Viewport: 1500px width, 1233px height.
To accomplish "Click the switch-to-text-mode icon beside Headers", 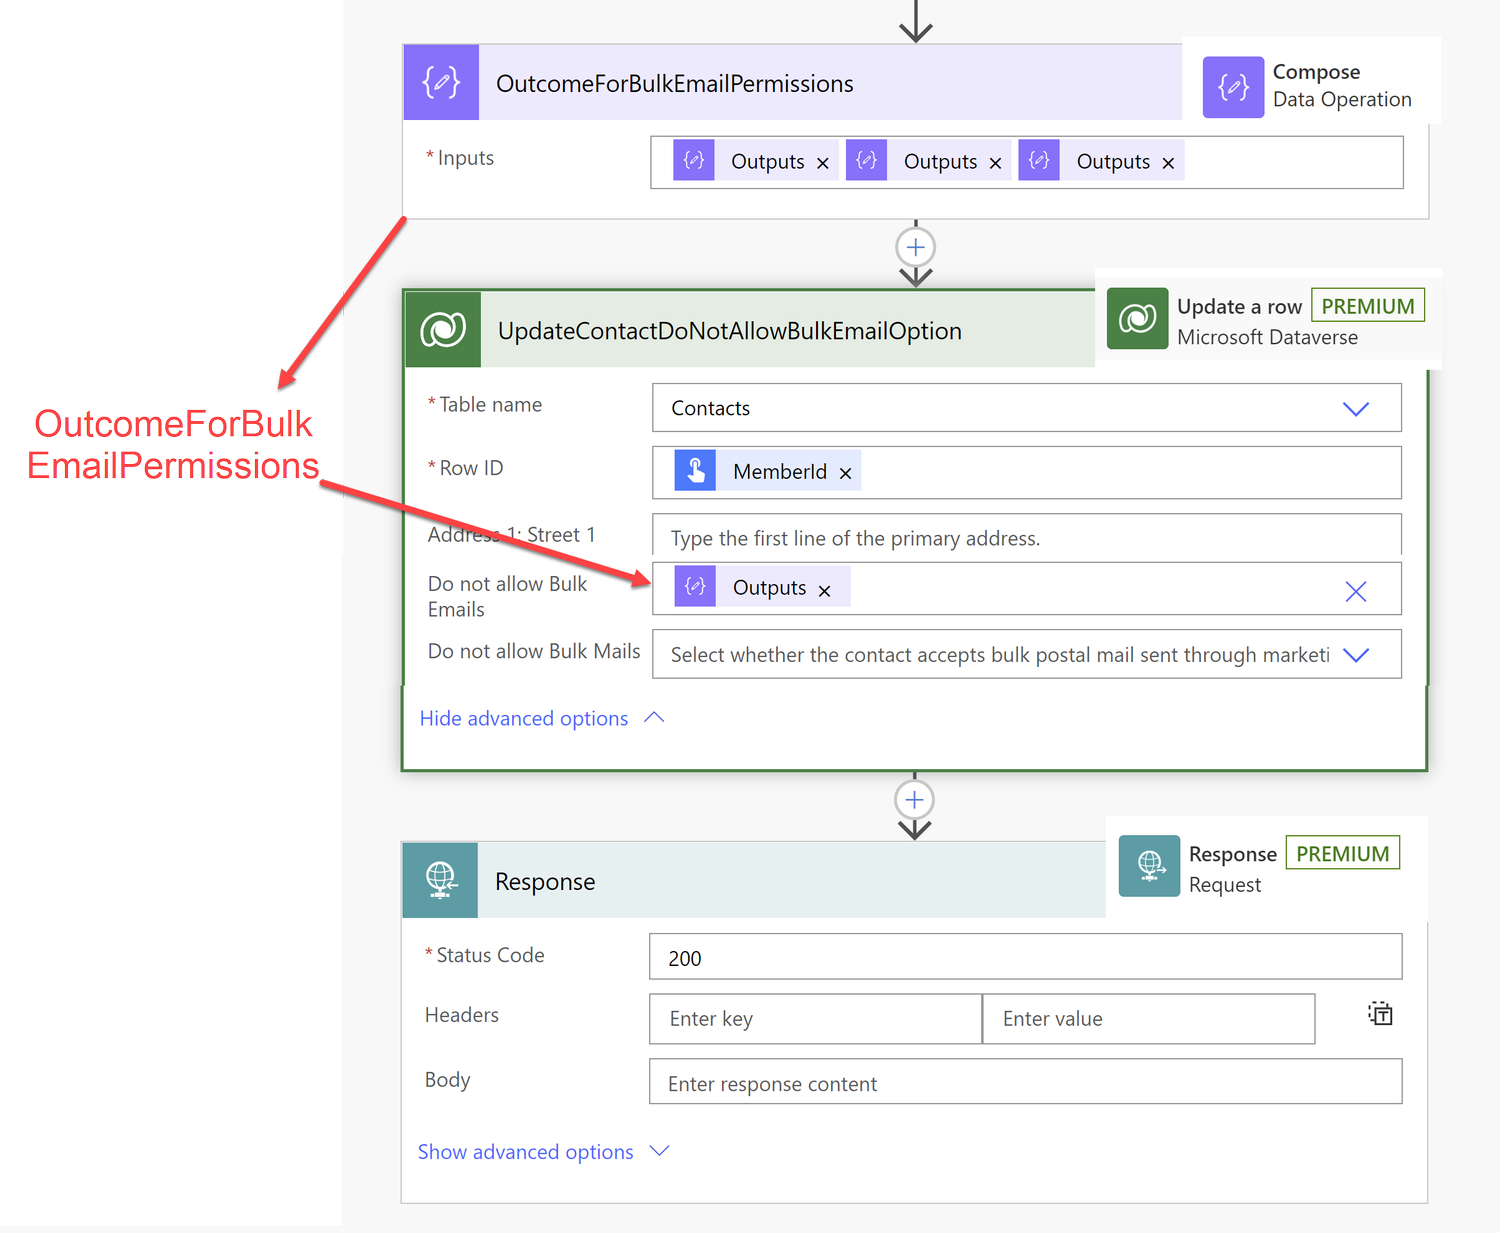I will (1380, 1013).
